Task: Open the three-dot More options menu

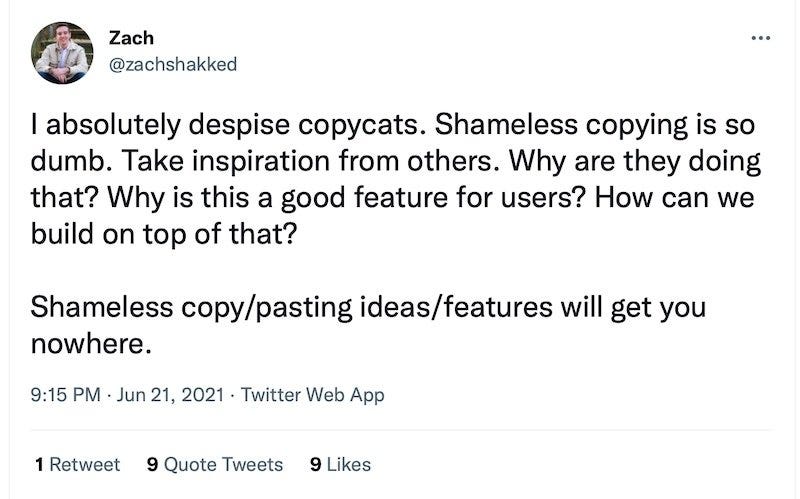Action: tap(760, 38)
